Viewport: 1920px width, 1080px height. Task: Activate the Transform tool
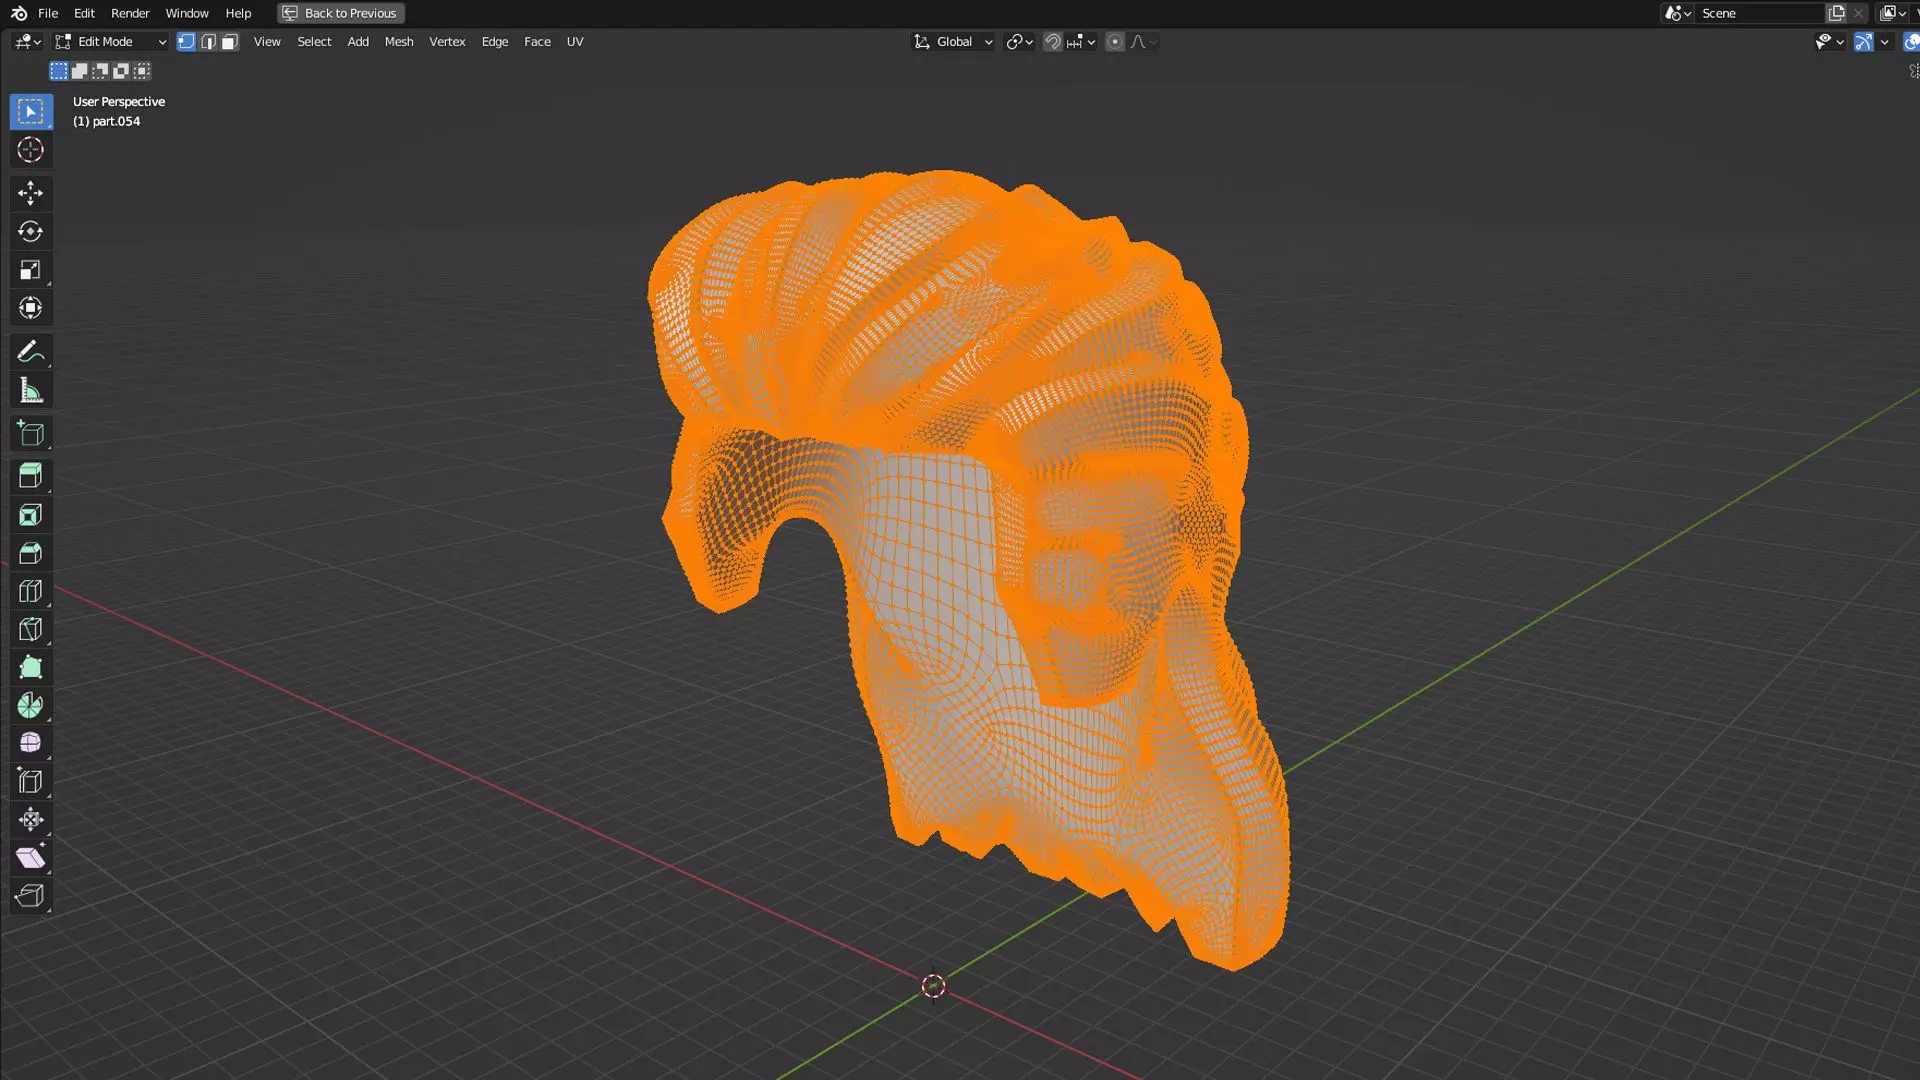click(31, 308)
